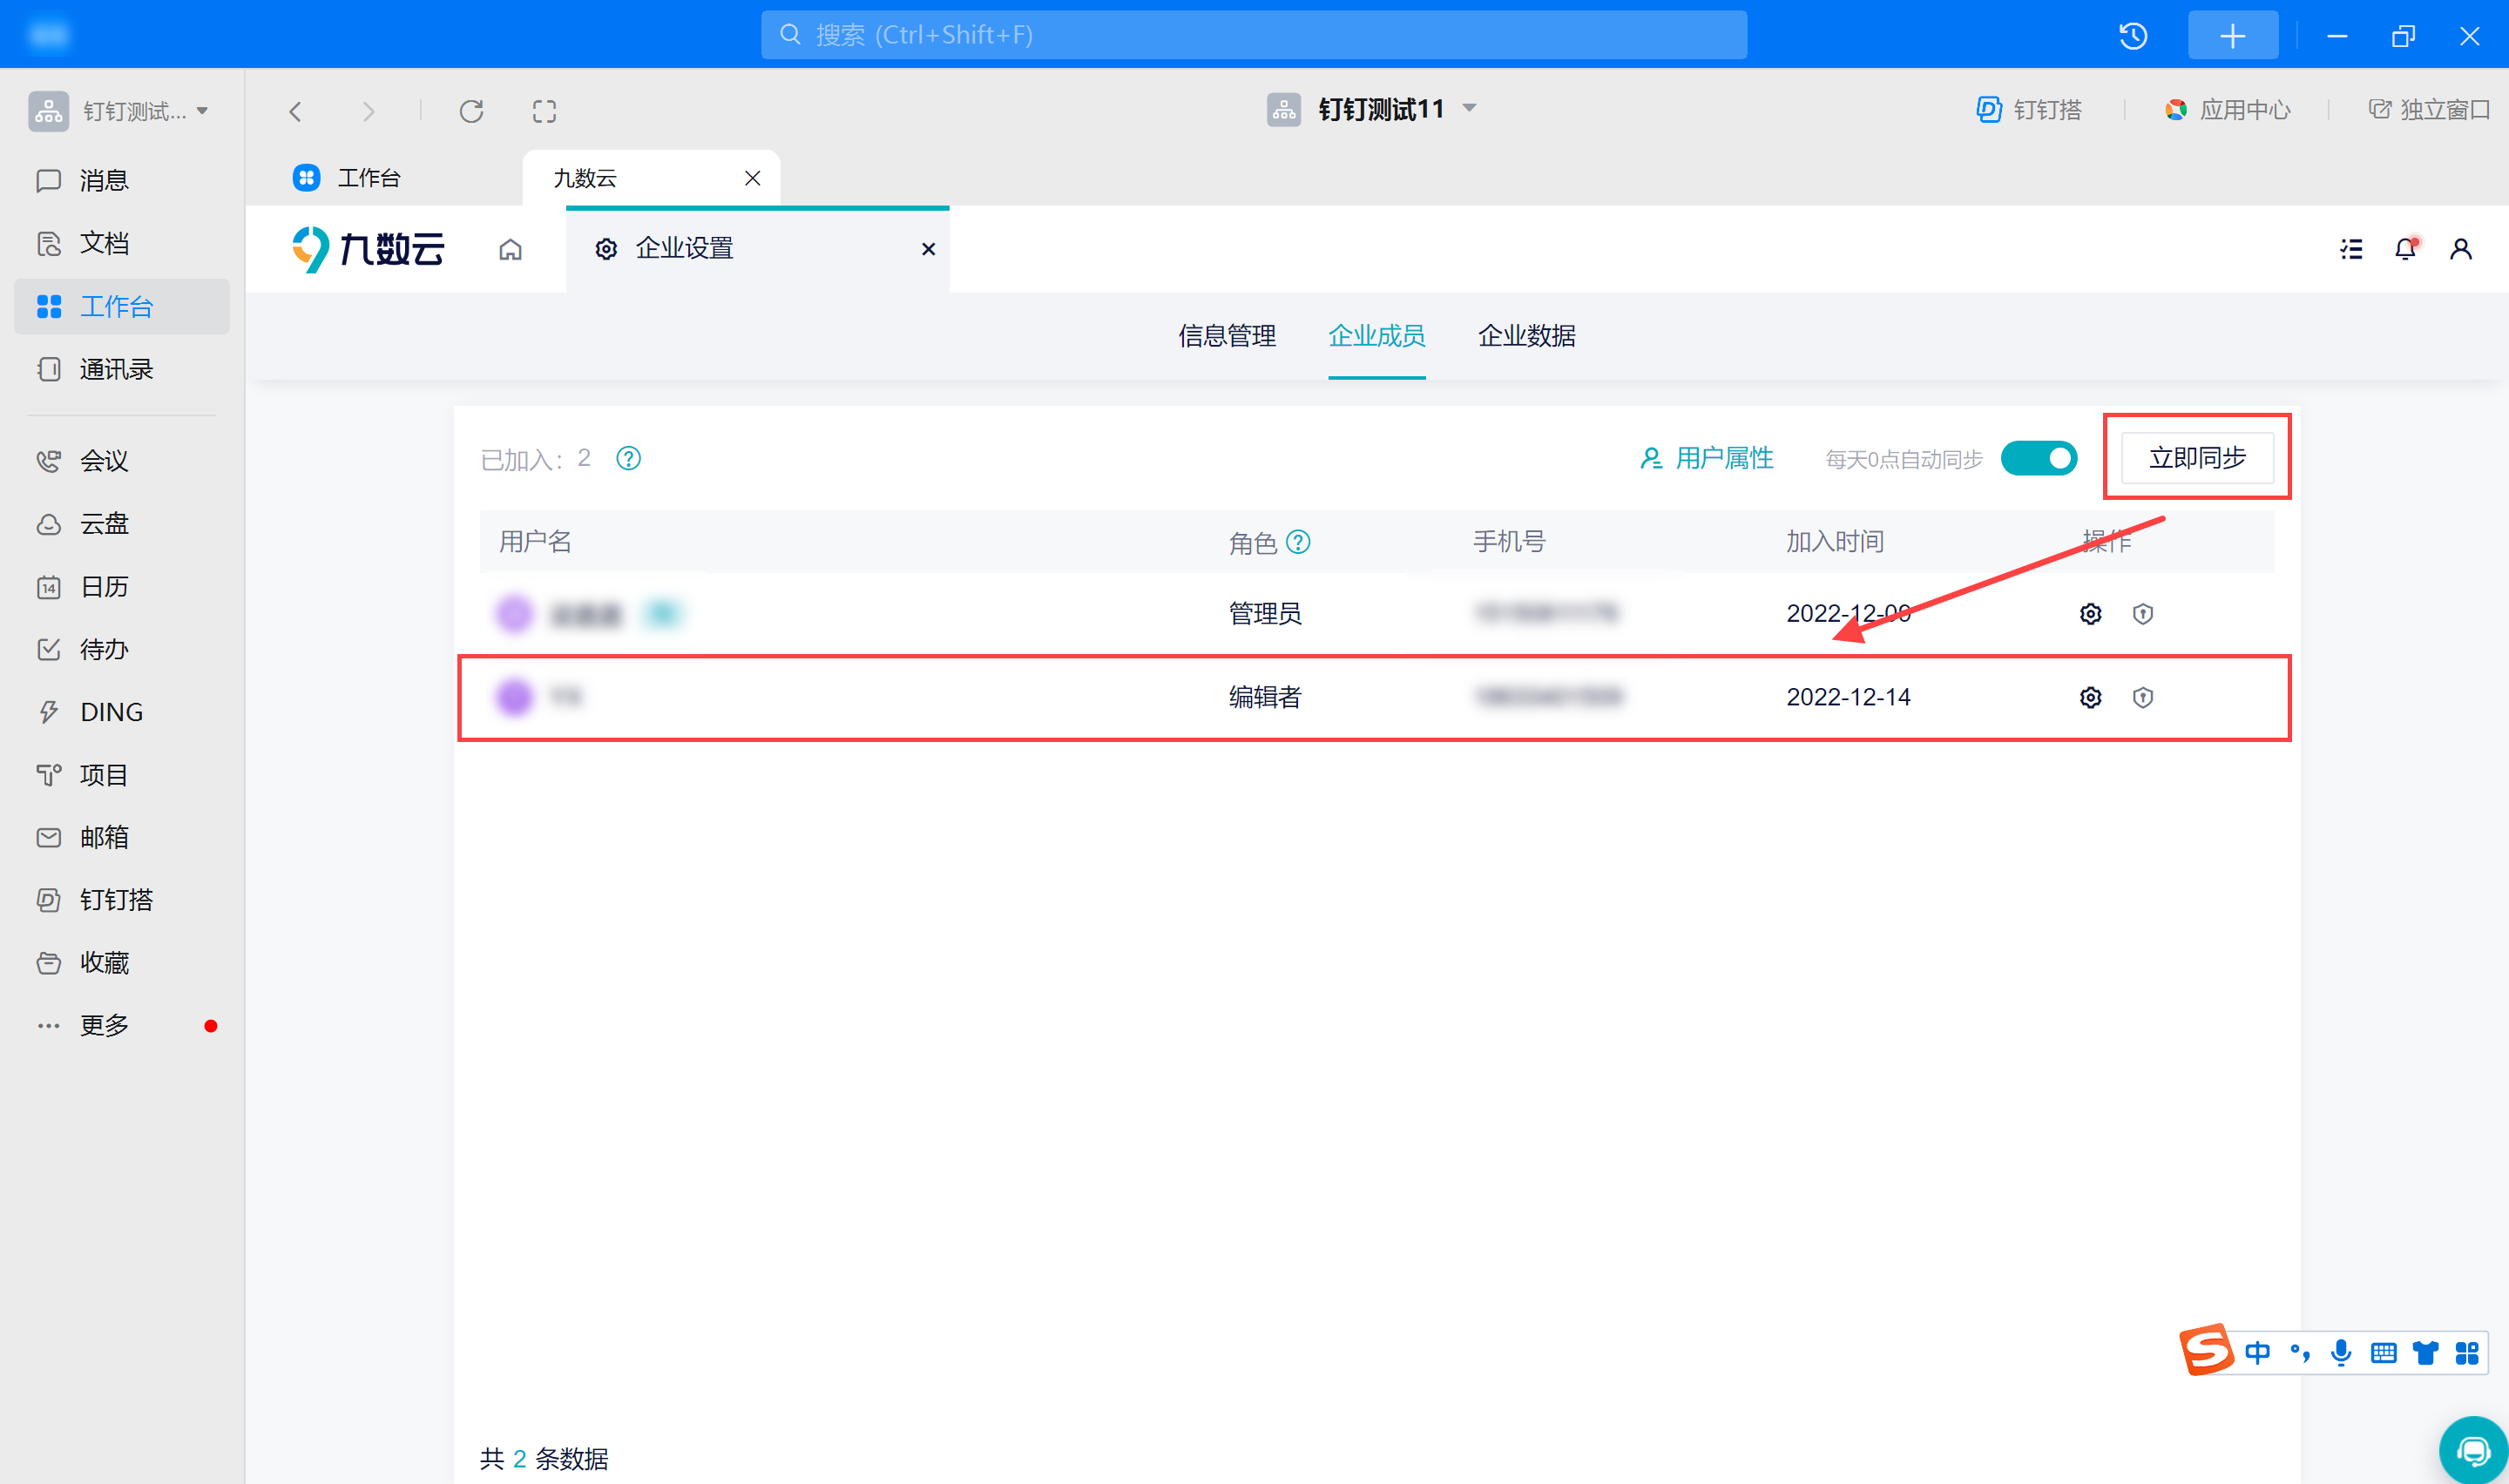The image size is (2509, 1484).
Task: Switch Sogou 中 Chinese input mode
Action: (2257, 1353)
